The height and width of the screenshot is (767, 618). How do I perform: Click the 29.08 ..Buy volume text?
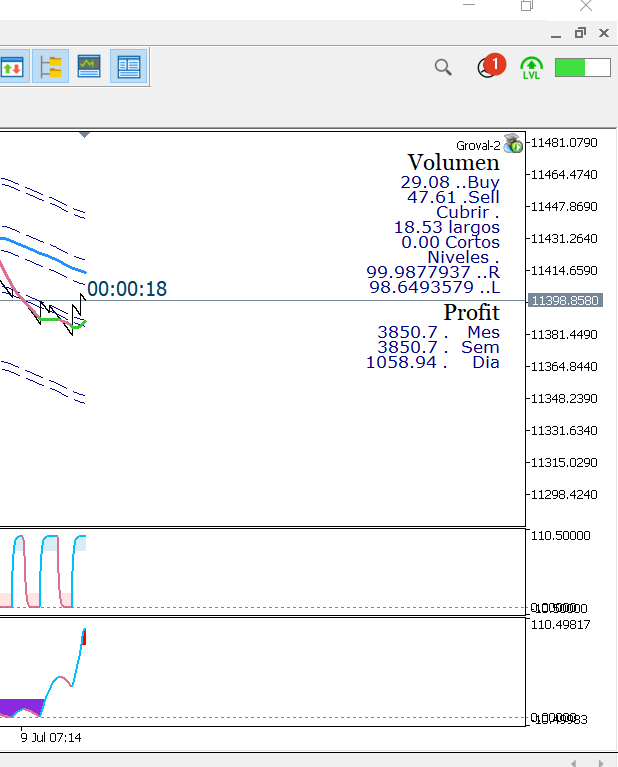(x=450, y=182)
